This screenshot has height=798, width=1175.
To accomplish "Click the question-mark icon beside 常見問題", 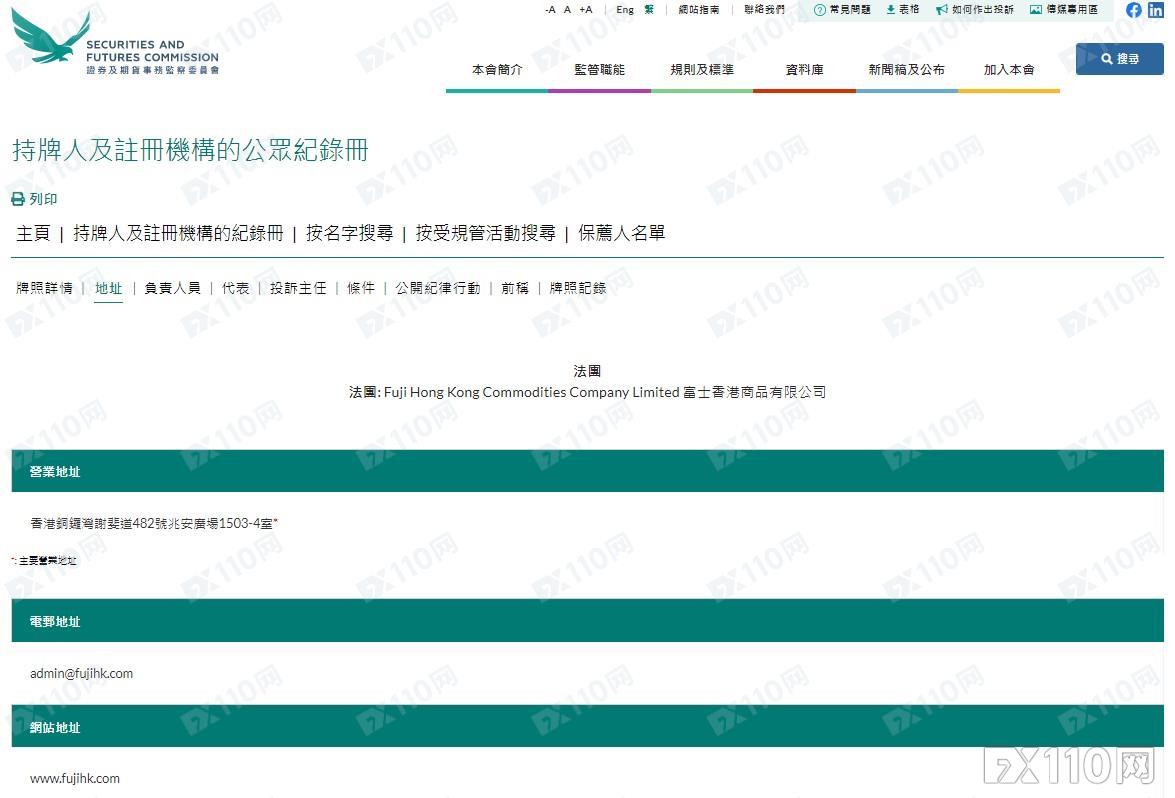I will point(818,9).
